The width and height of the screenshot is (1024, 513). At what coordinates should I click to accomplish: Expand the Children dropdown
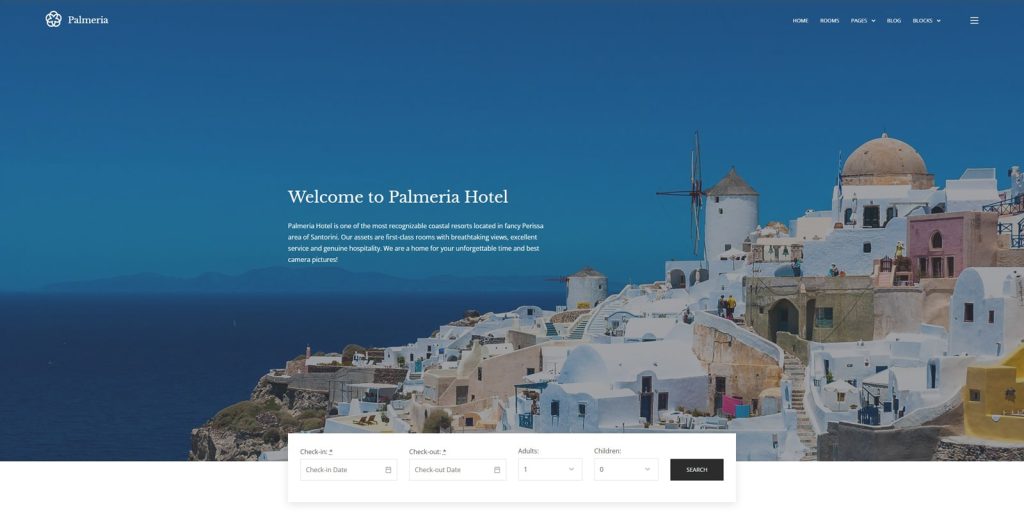(x=626, y=469)
